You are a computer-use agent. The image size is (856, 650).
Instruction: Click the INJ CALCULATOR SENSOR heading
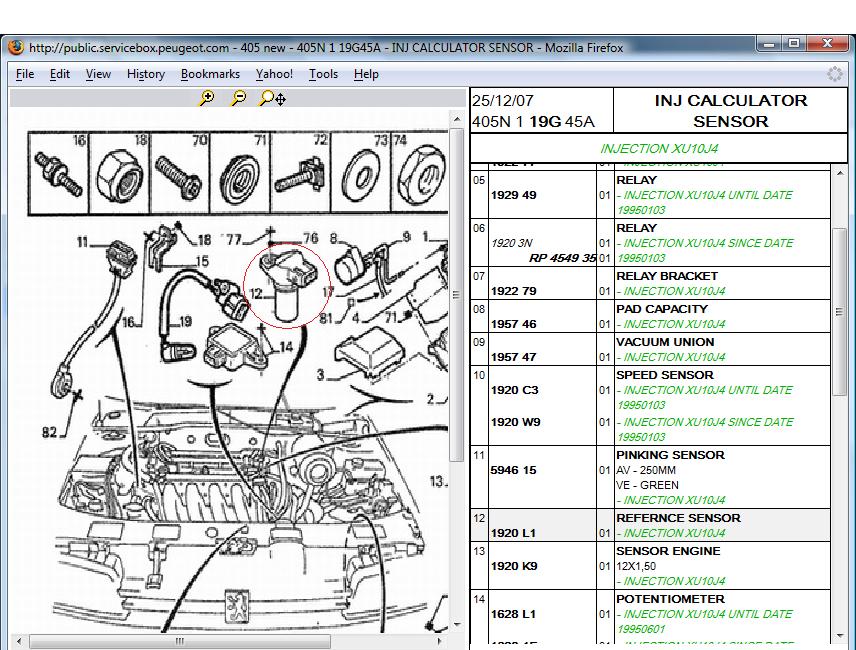tap(730, 111)
